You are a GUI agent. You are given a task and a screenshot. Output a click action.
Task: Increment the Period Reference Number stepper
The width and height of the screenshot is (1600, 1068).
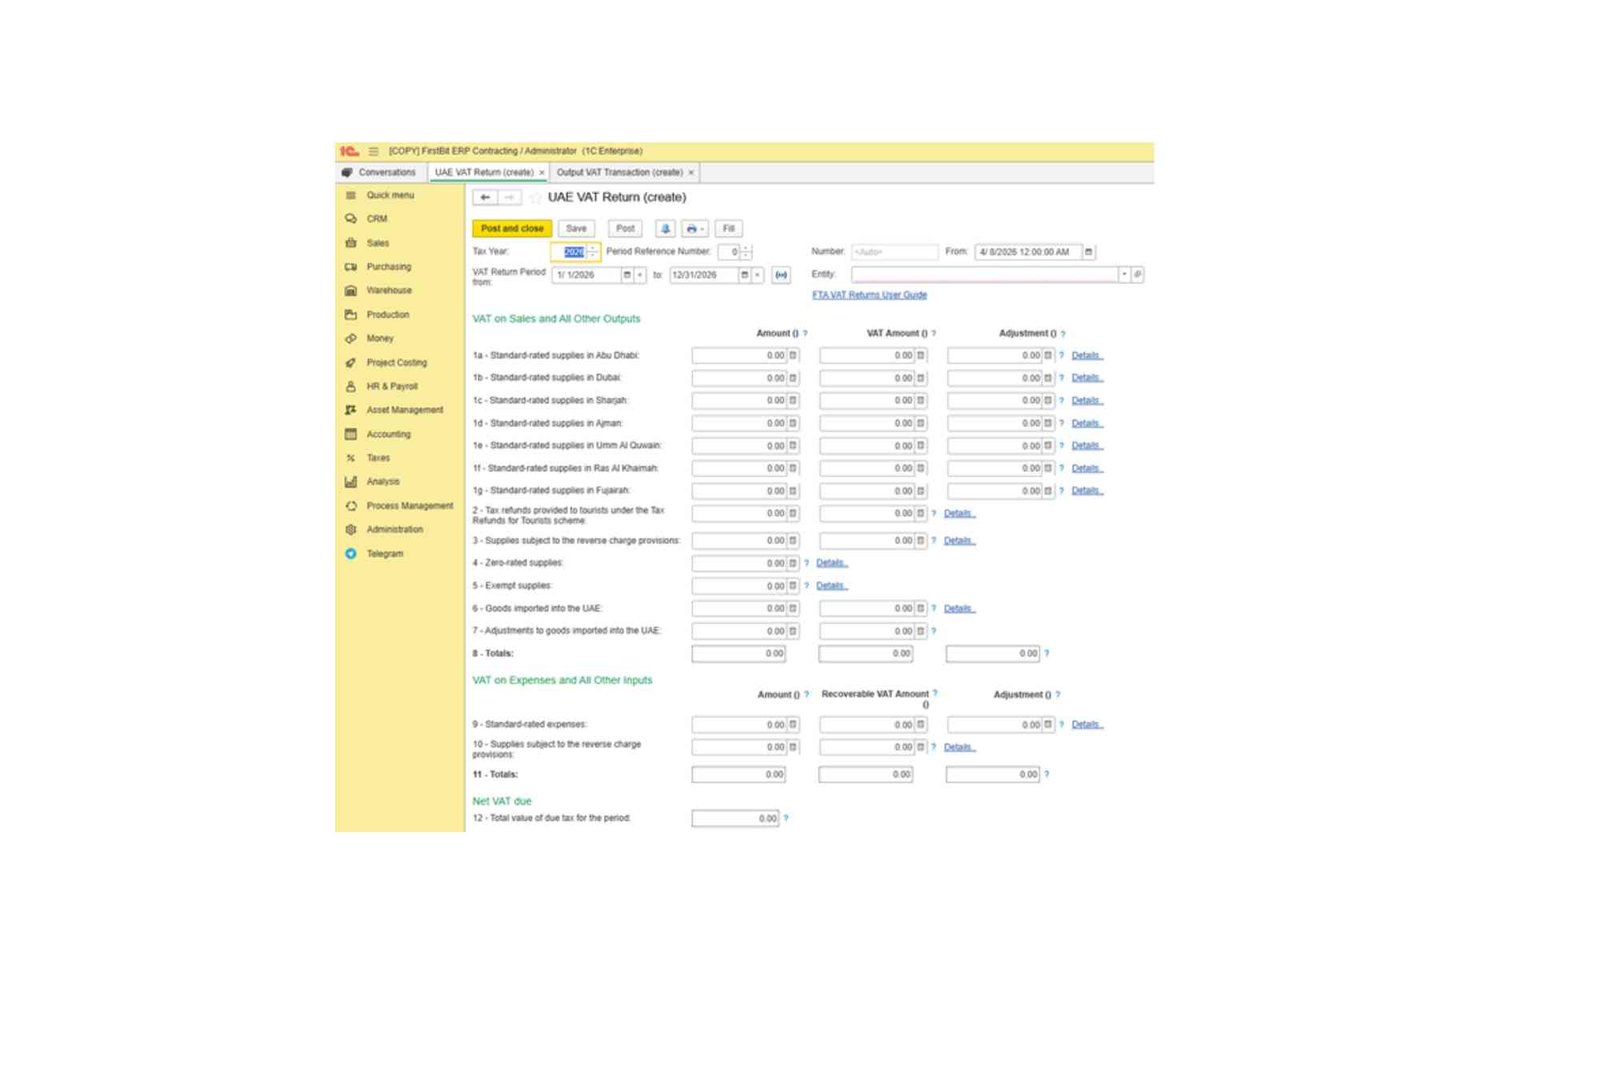(745, 248)
